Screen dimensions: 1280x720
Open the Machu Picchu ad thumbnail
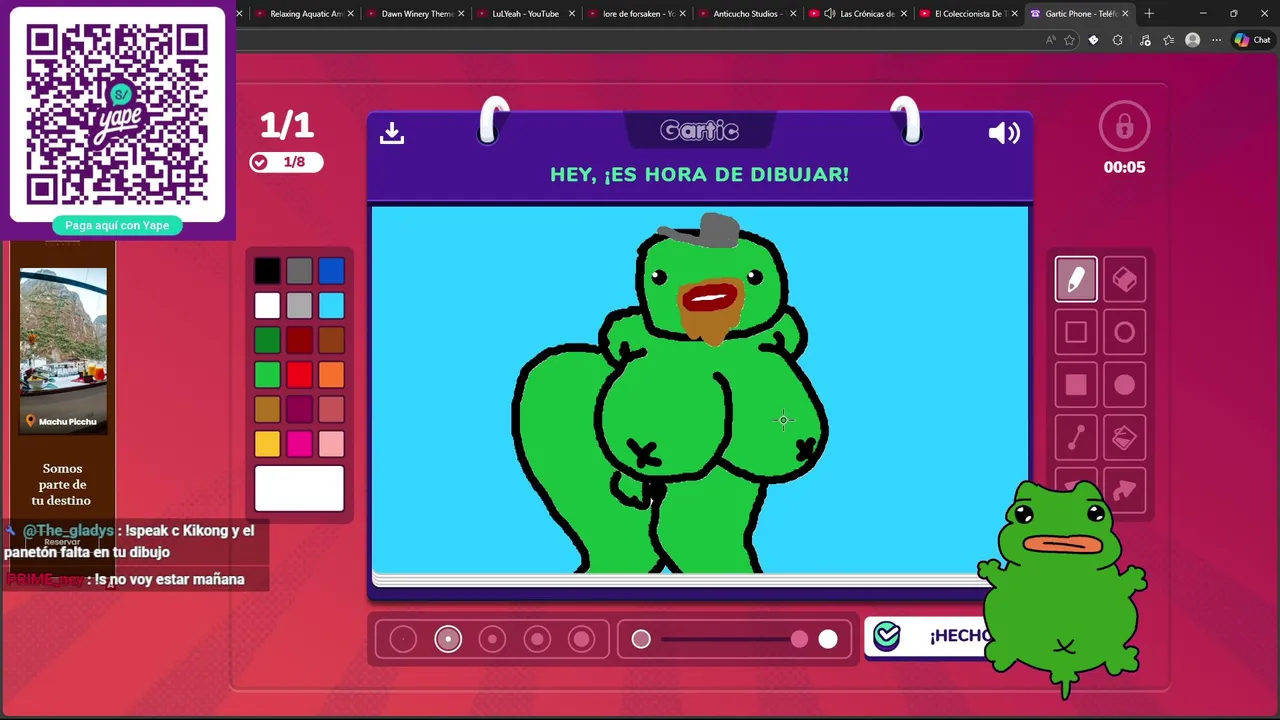(x=63, y=350)
